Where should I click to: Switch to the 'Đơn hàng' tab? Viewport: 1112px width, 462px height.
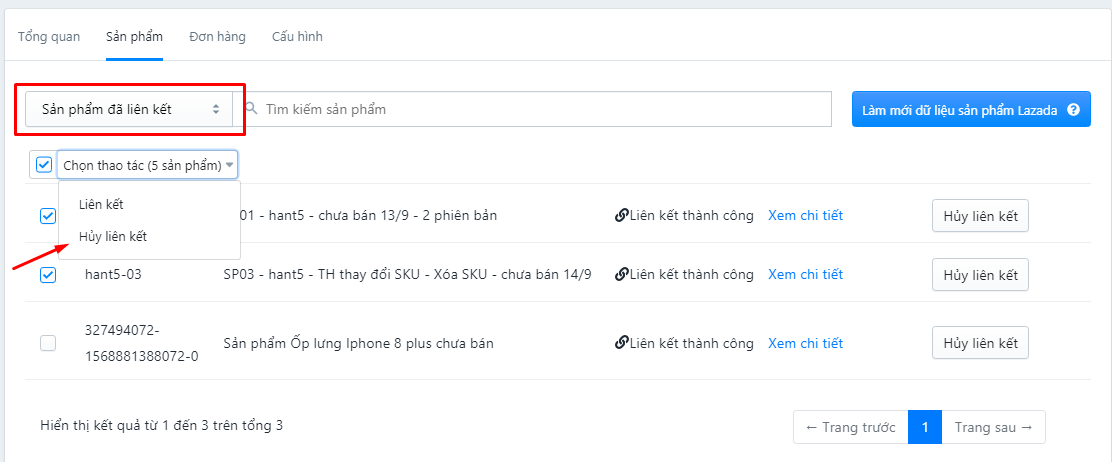point(218,37)
